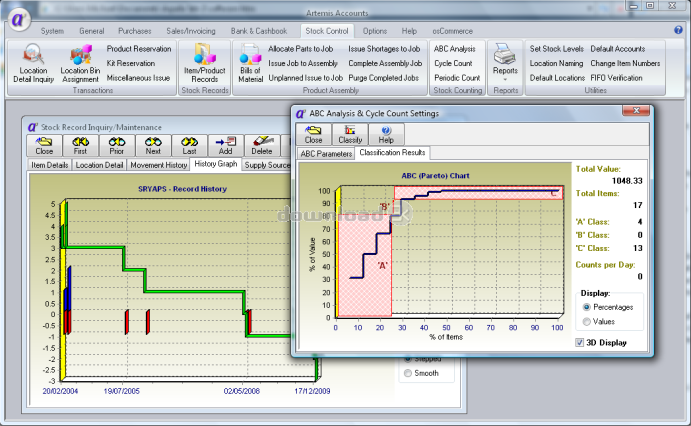The height and width of the screenshot is (426, 691).
Task: Select the Stock Control ribbon tab
Action: [327, 31]
